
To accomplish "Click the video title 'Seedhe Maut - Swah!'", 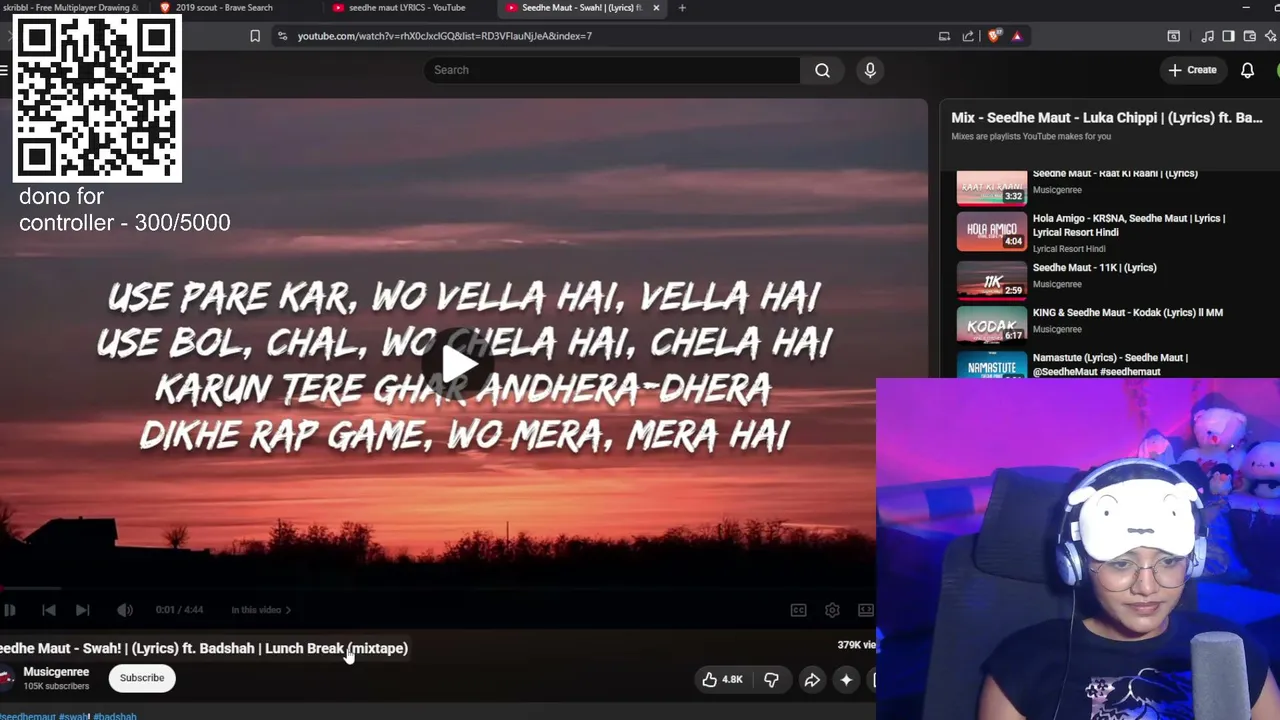I will 204,648.
